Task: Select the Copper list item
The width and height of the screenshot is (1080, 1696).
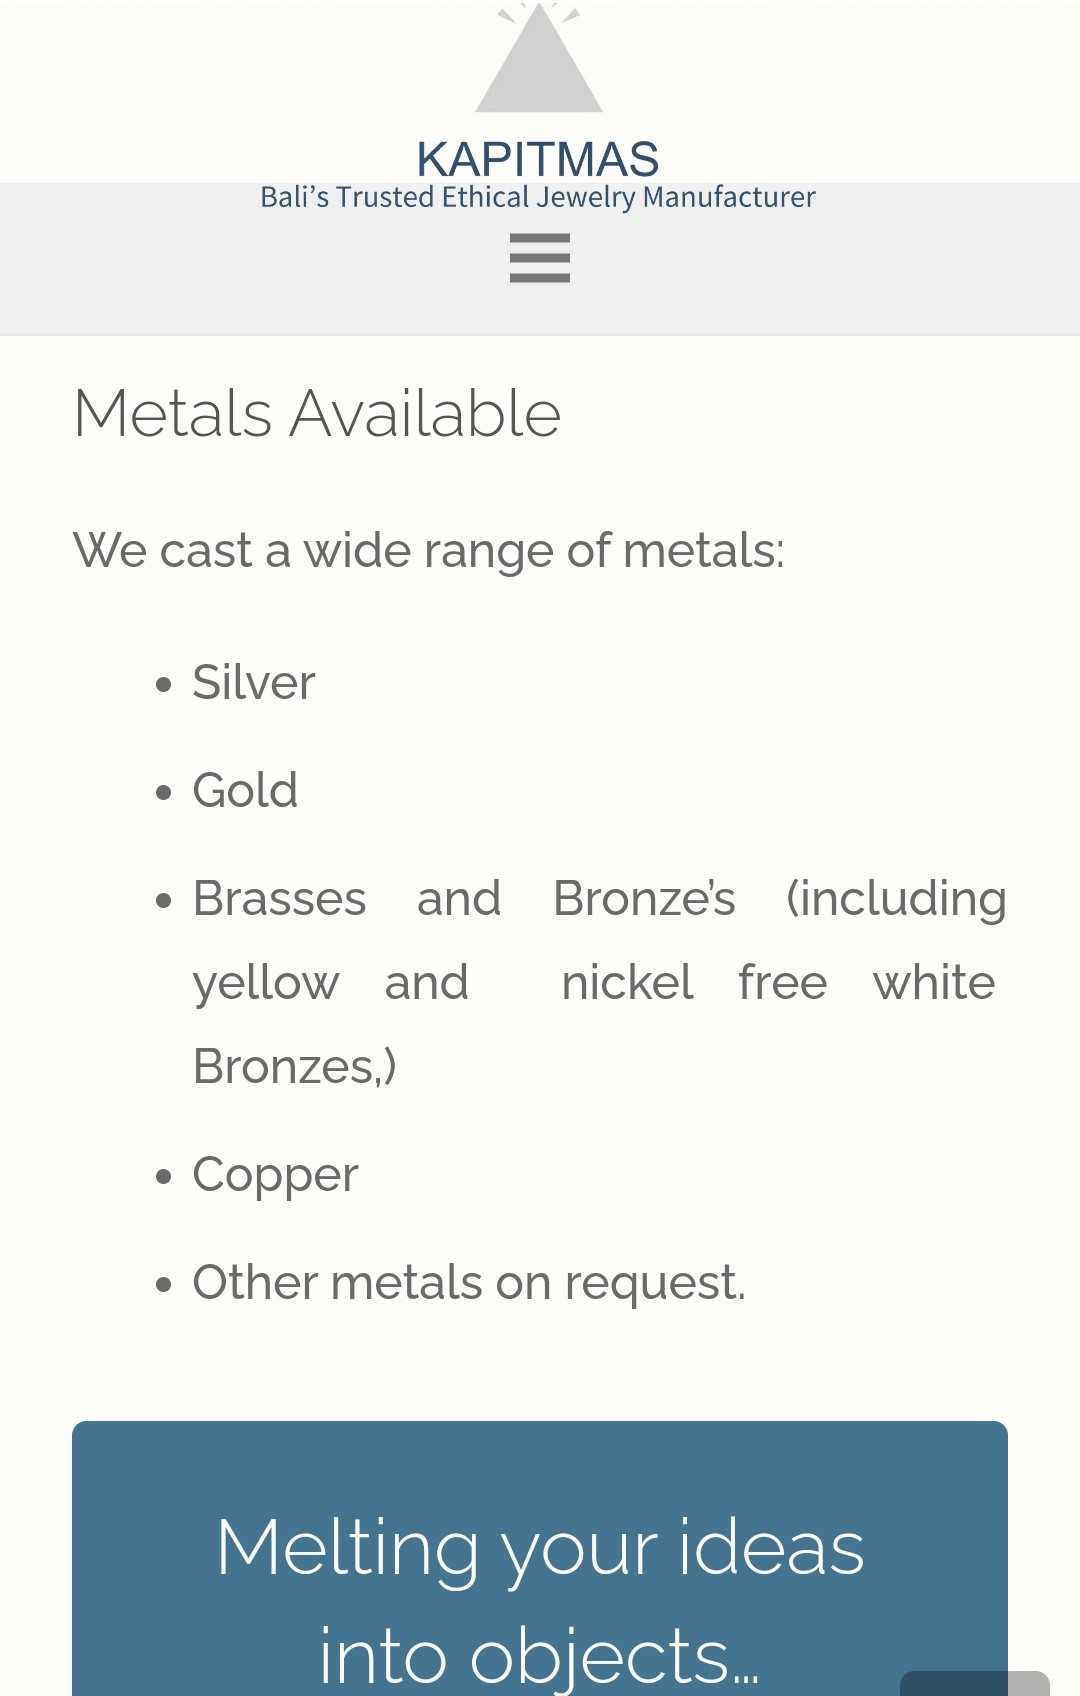Action: pos(275,1175)
